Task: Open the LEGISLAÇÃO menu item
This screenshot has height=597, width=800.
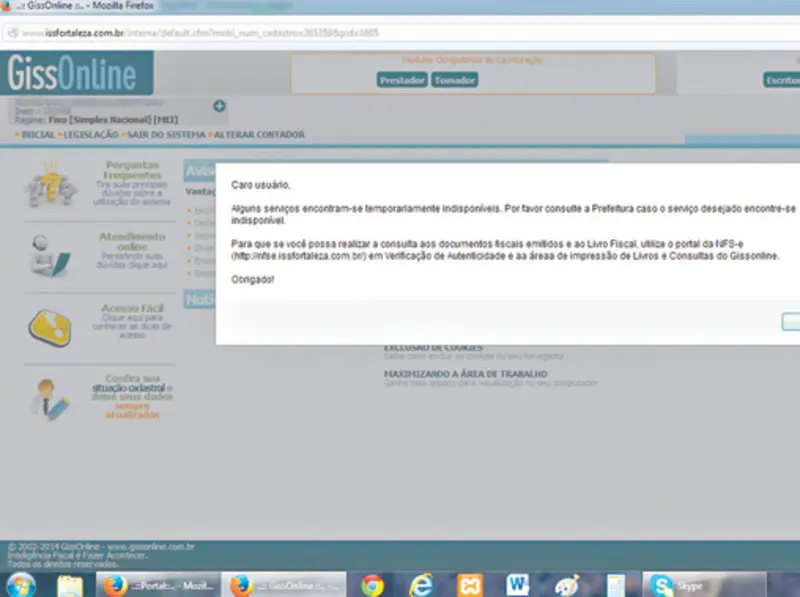Action: click(x=91, y=134)
